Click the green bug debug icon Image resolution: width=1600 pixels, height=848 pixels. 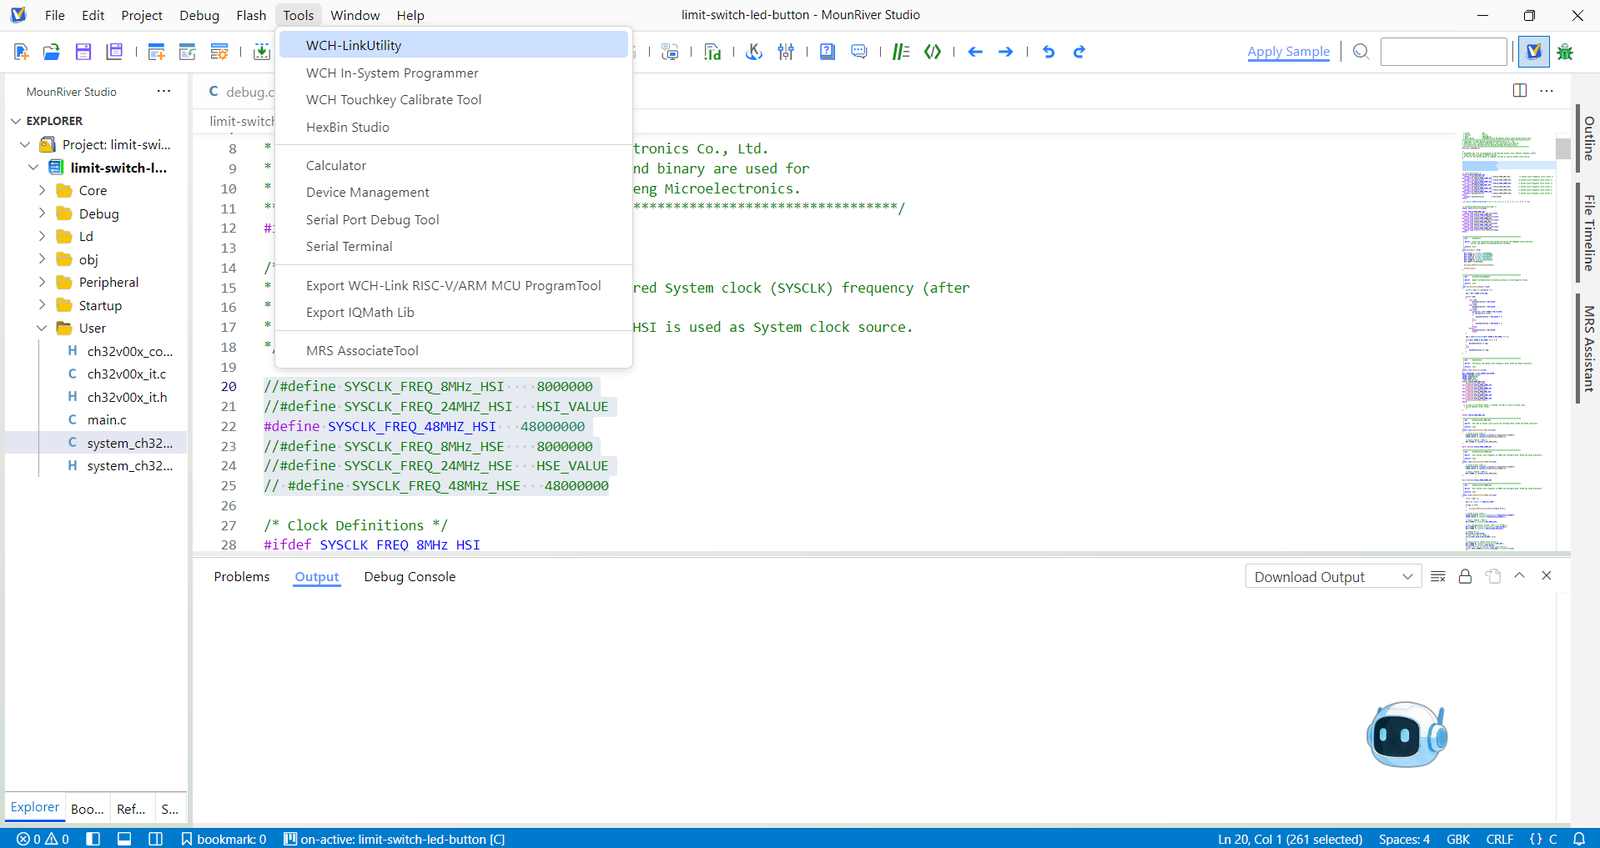click(x=1565, y=52)
